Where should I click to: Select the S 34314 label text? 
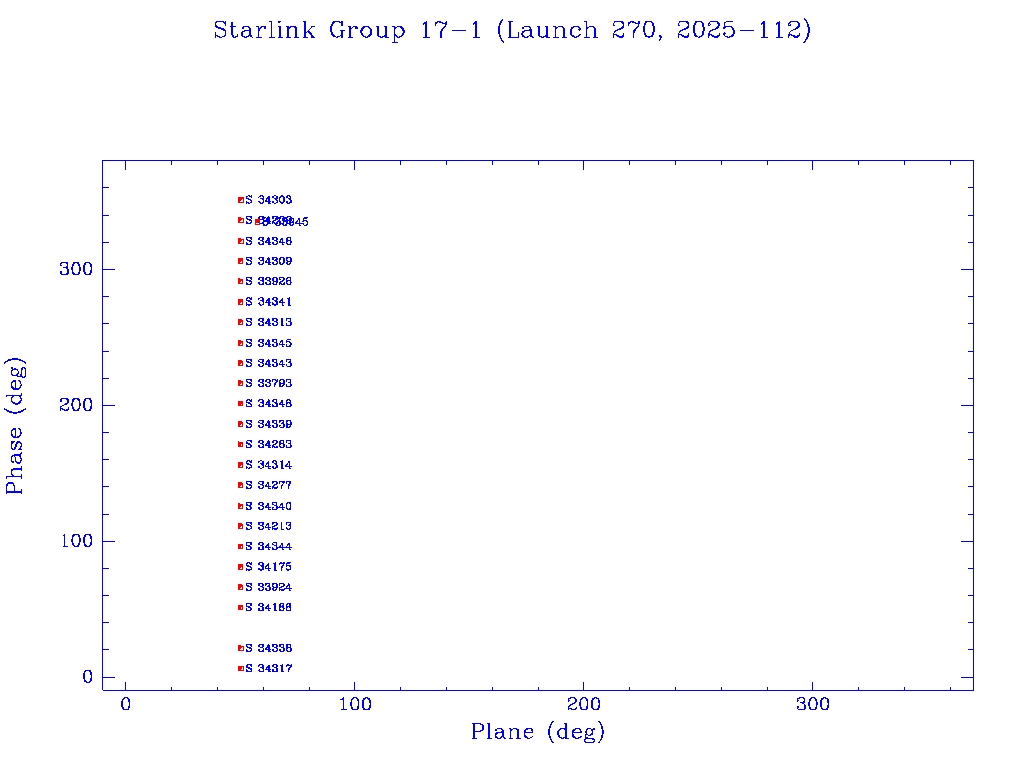tap(269, 465)
